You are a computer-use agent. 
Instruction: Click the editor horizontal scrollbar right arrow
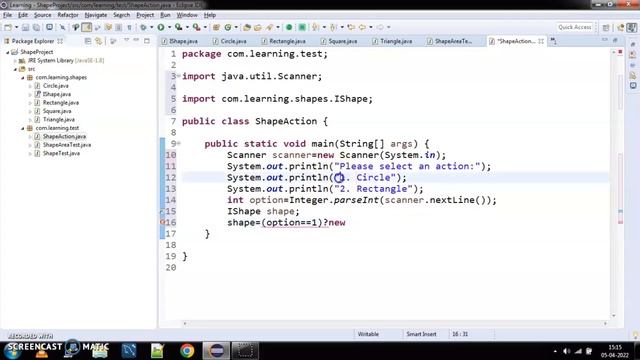(605, 323)
